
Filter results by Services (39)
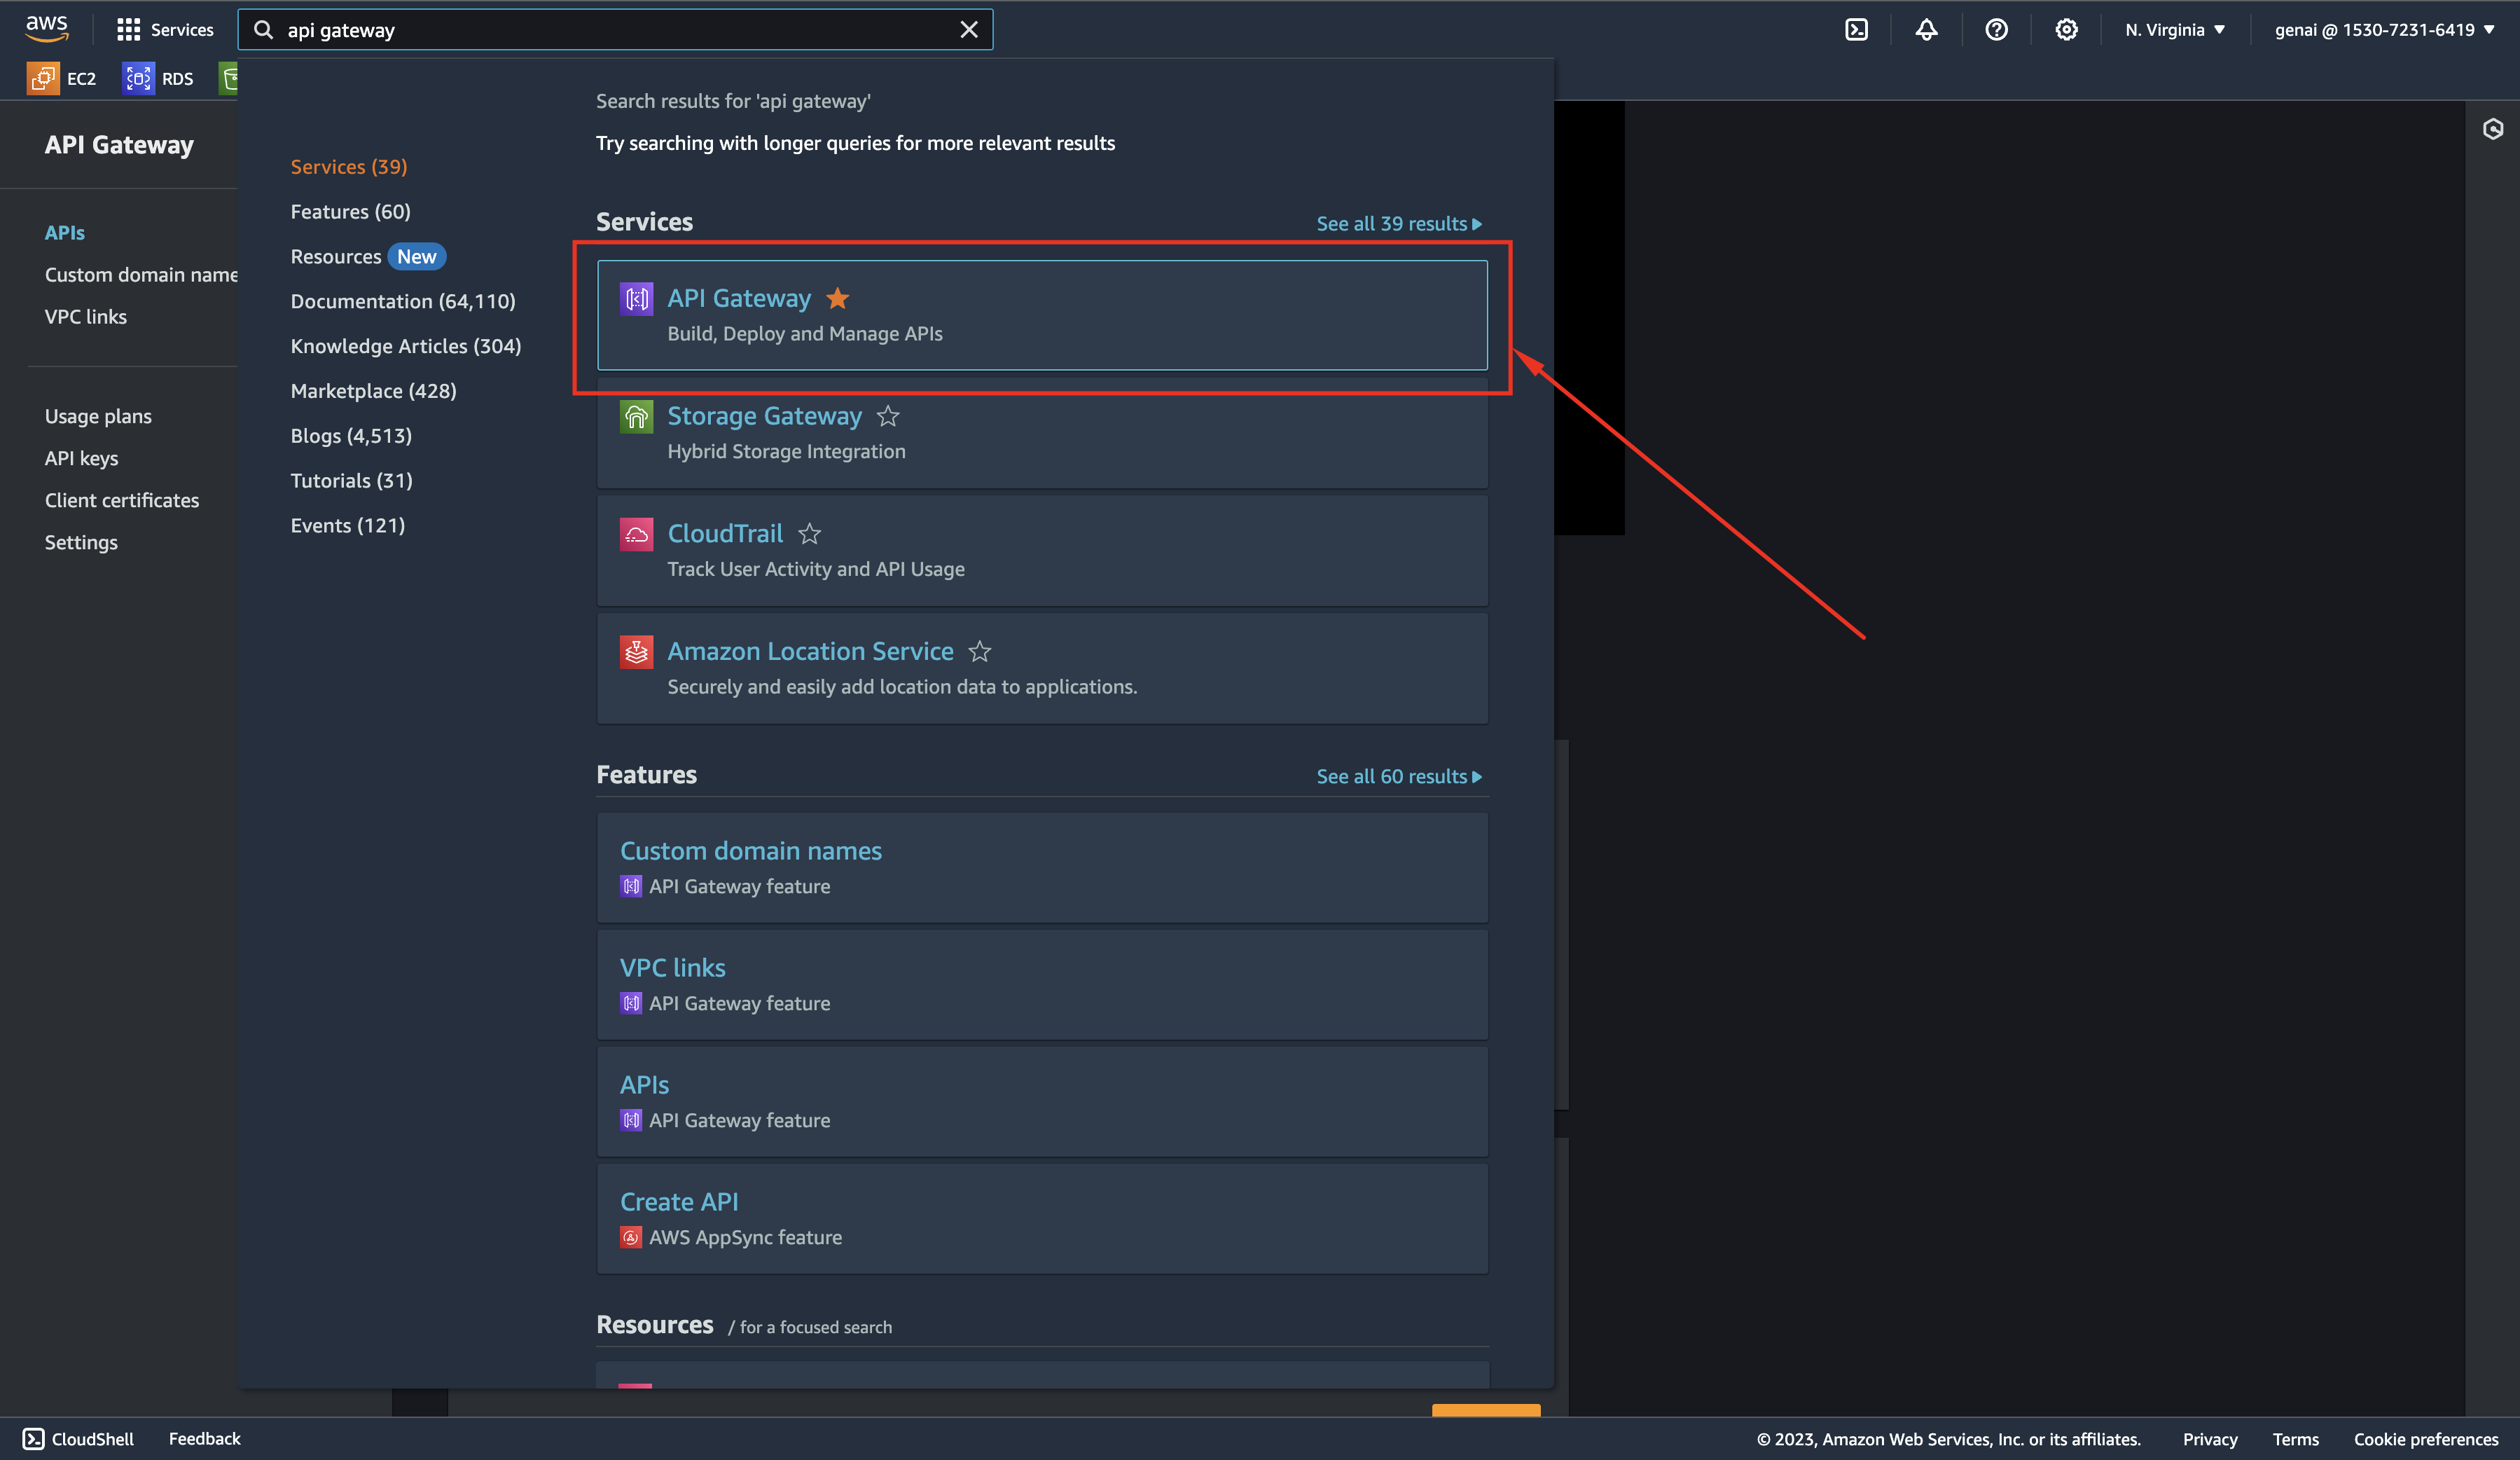349,167
